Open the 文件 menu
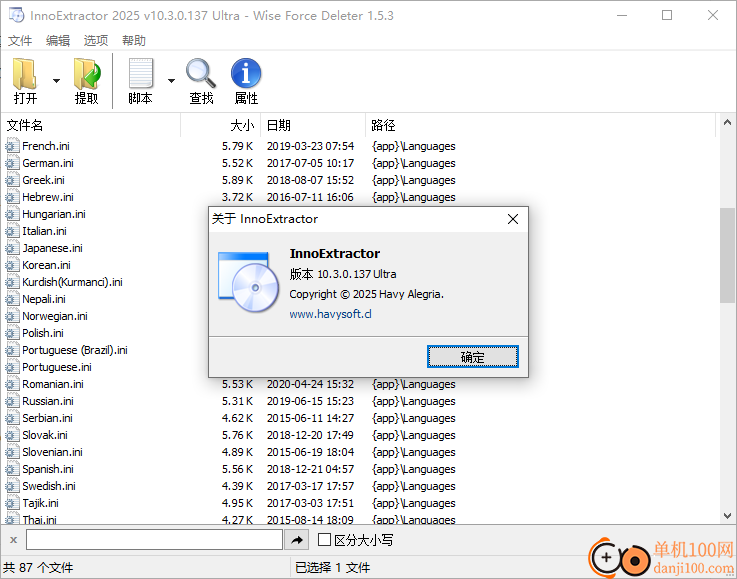This screenshot has height=579, width=737. (20, 41)
